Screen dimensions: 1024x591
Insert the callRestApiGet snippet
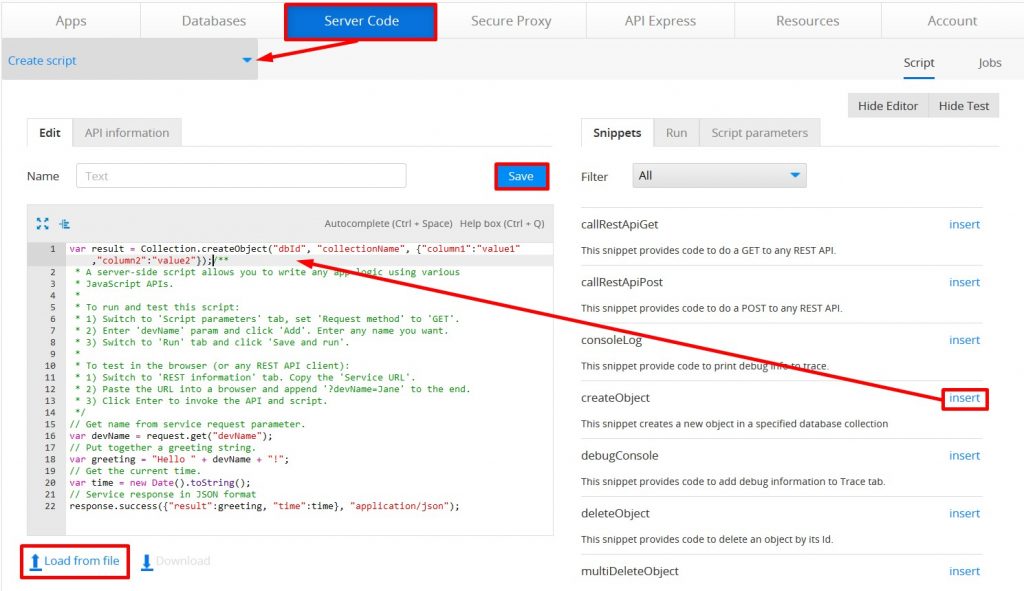click(x=964, y=224)
